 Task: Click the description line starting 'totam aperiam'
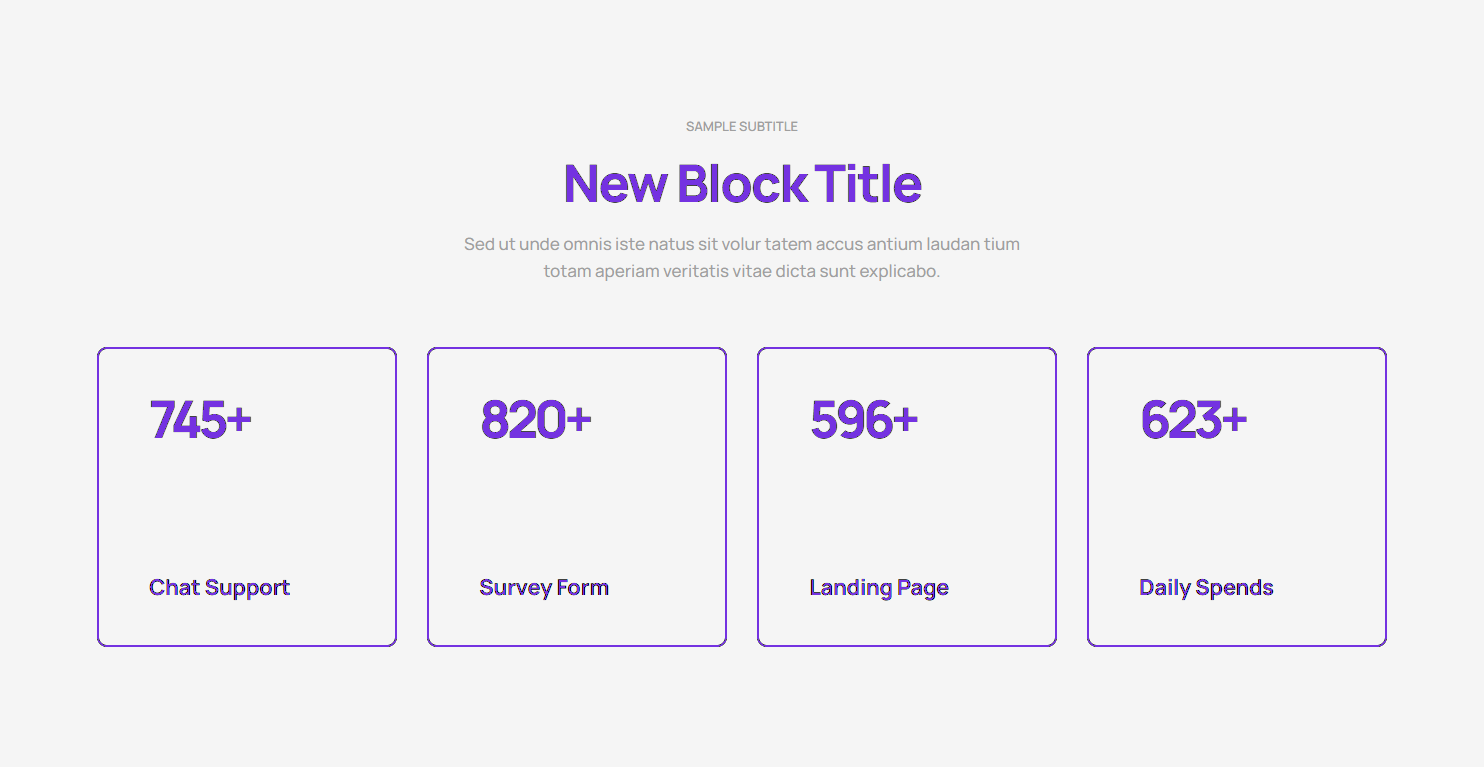coord(741,271)
